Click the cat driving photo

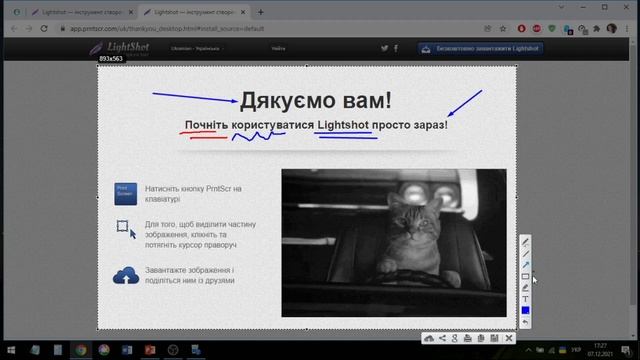[394, 243]
